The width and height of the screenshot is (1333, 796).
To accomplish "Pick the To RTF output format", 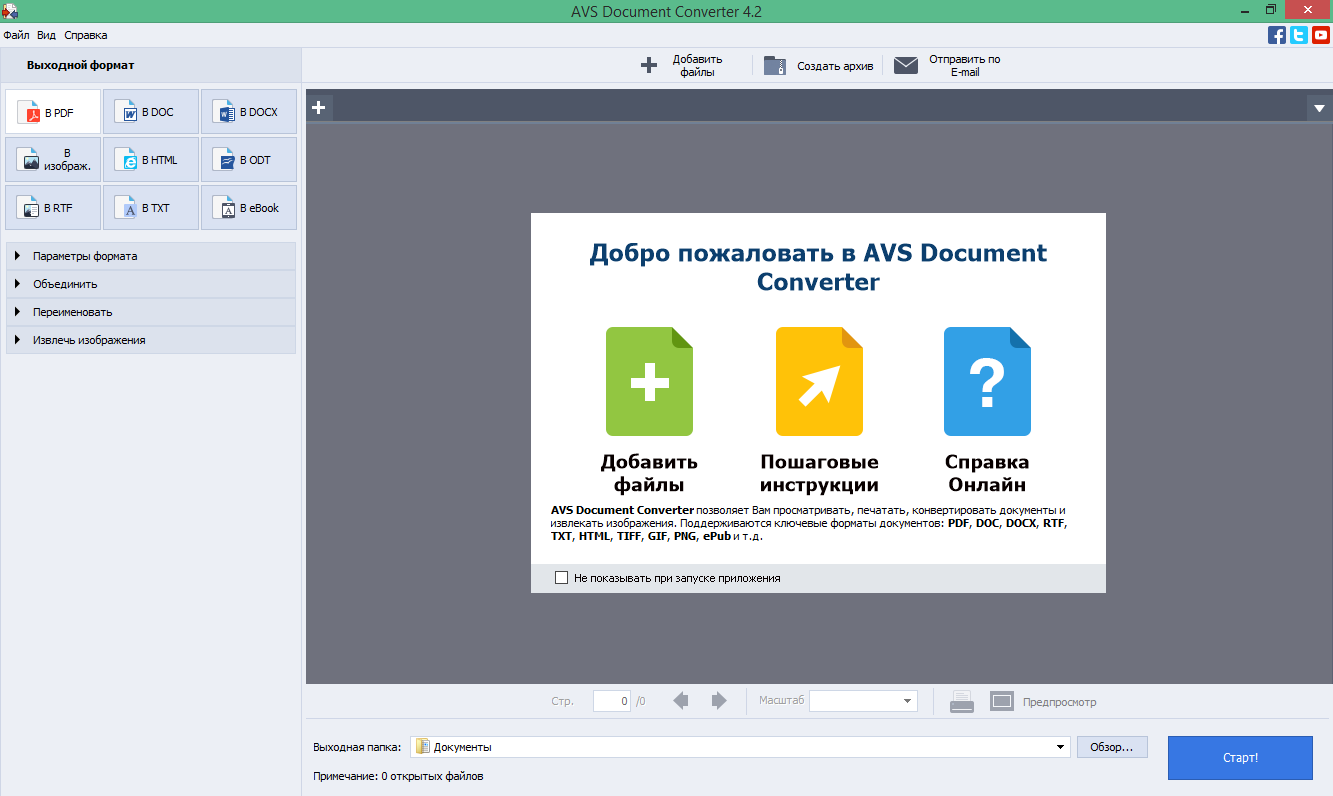I will click(52, 208).
